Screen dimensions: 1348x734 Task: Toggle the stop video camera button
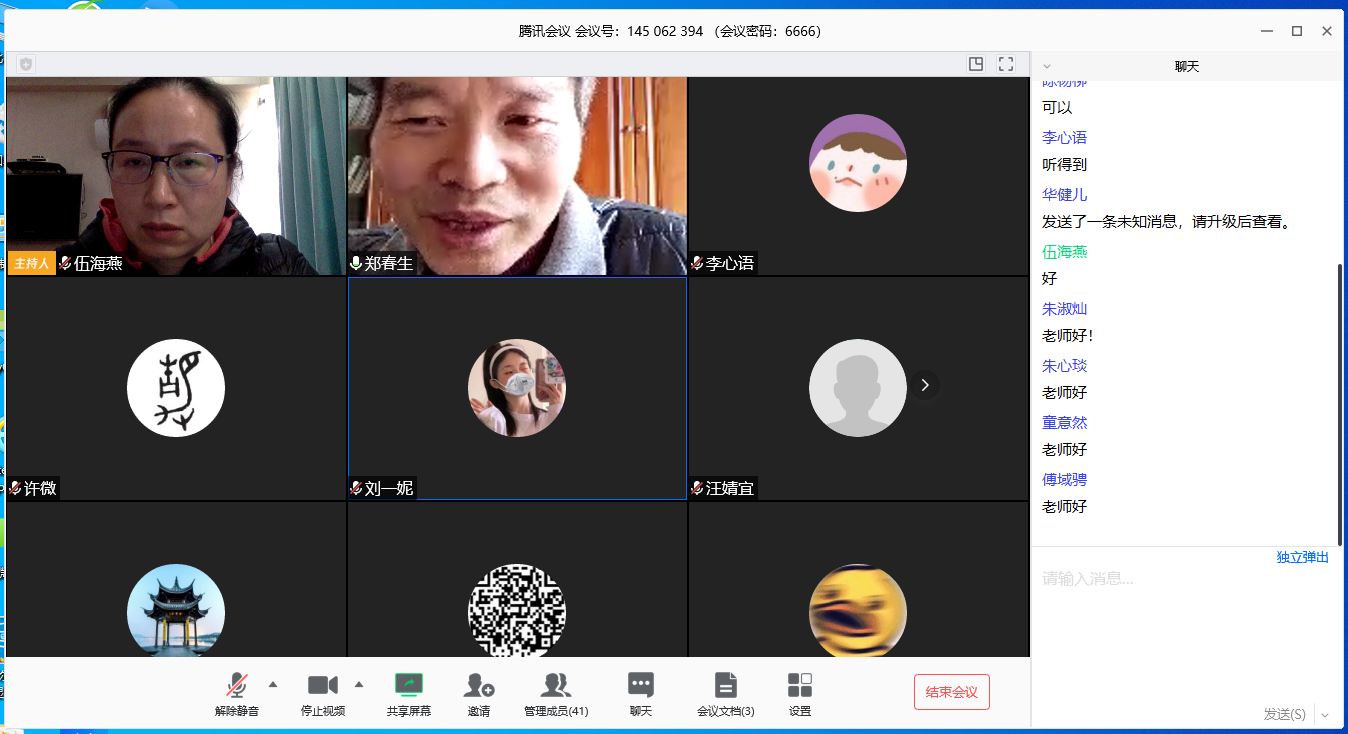point(322,686)
